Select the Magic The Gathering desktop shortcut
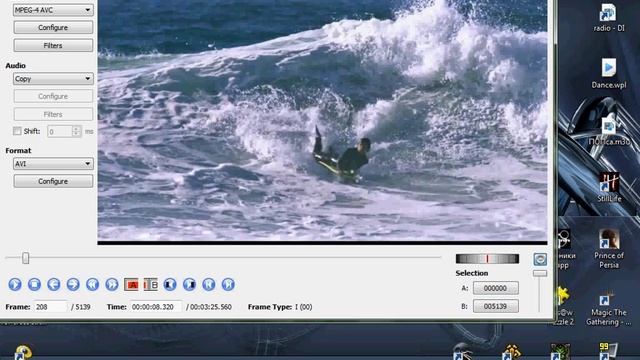 (x=608, y=308)
